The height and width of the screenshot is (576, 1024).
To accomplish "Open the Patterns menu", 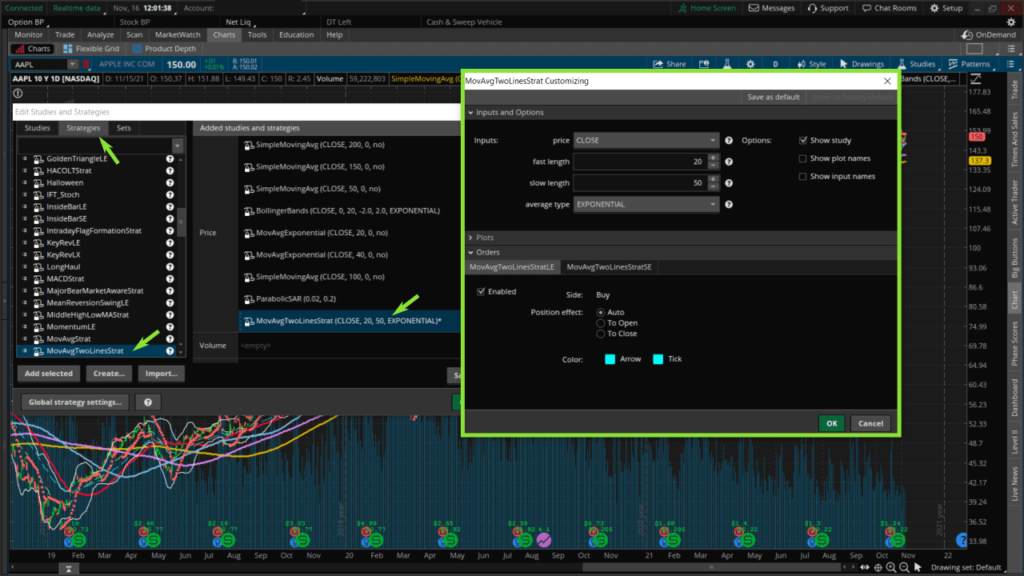I will click(x=969, y=64).
